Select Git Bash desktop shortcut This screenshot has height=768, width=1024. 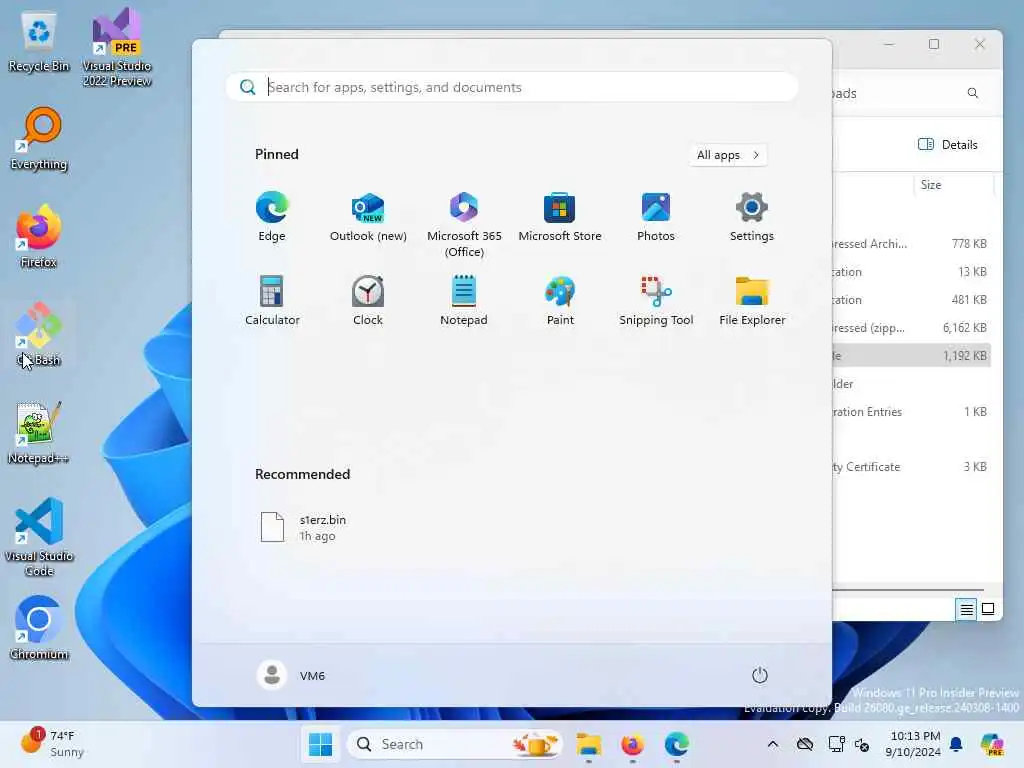click(39, 335)
